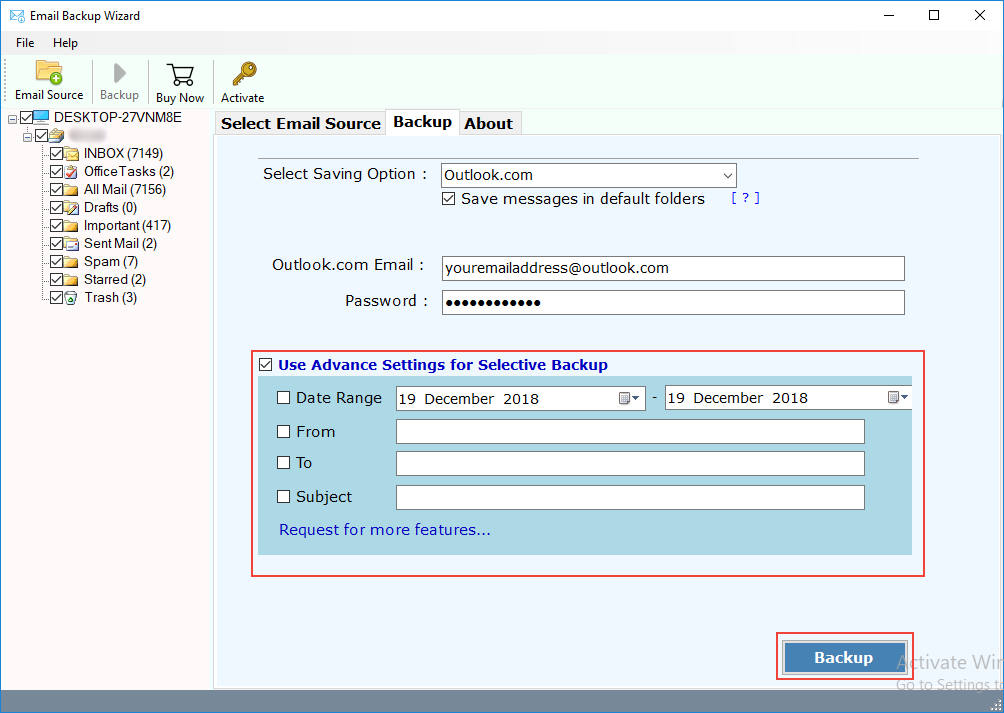Uncheck the OfficeTasks (2) checkbox

pos(56,172)
